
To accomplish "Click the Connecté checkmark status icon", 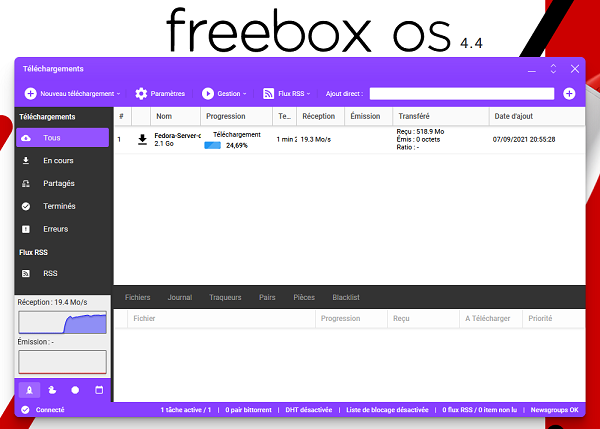I will (25, 410).
